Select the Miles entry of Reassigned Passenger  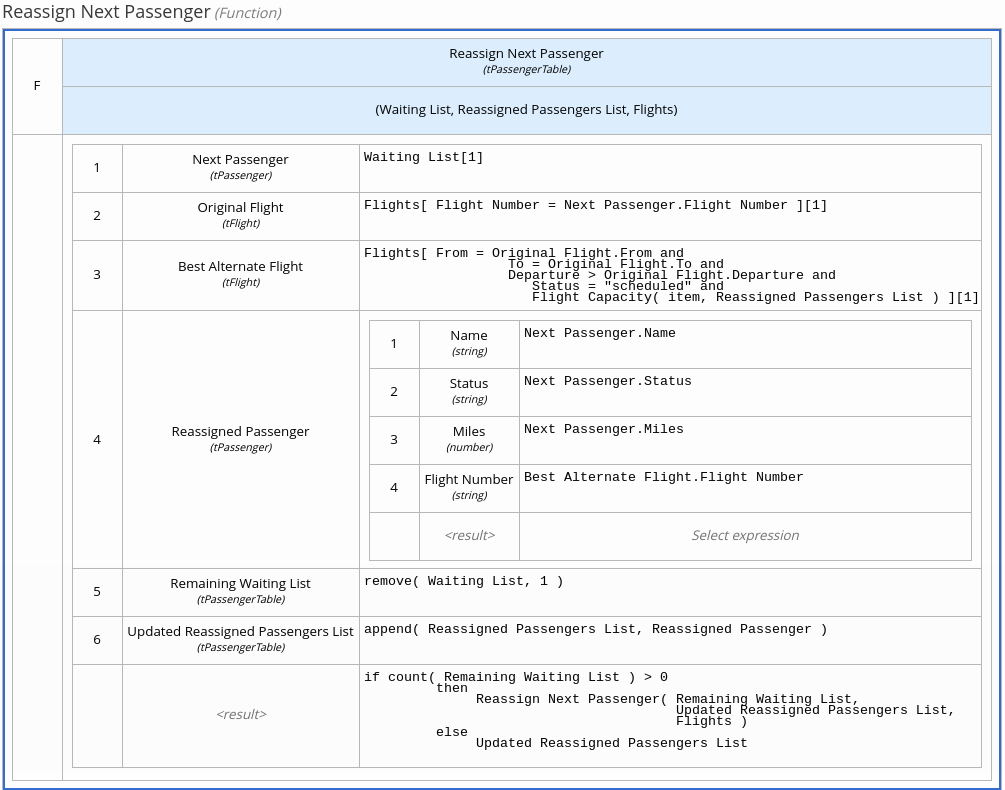point(468,439)
